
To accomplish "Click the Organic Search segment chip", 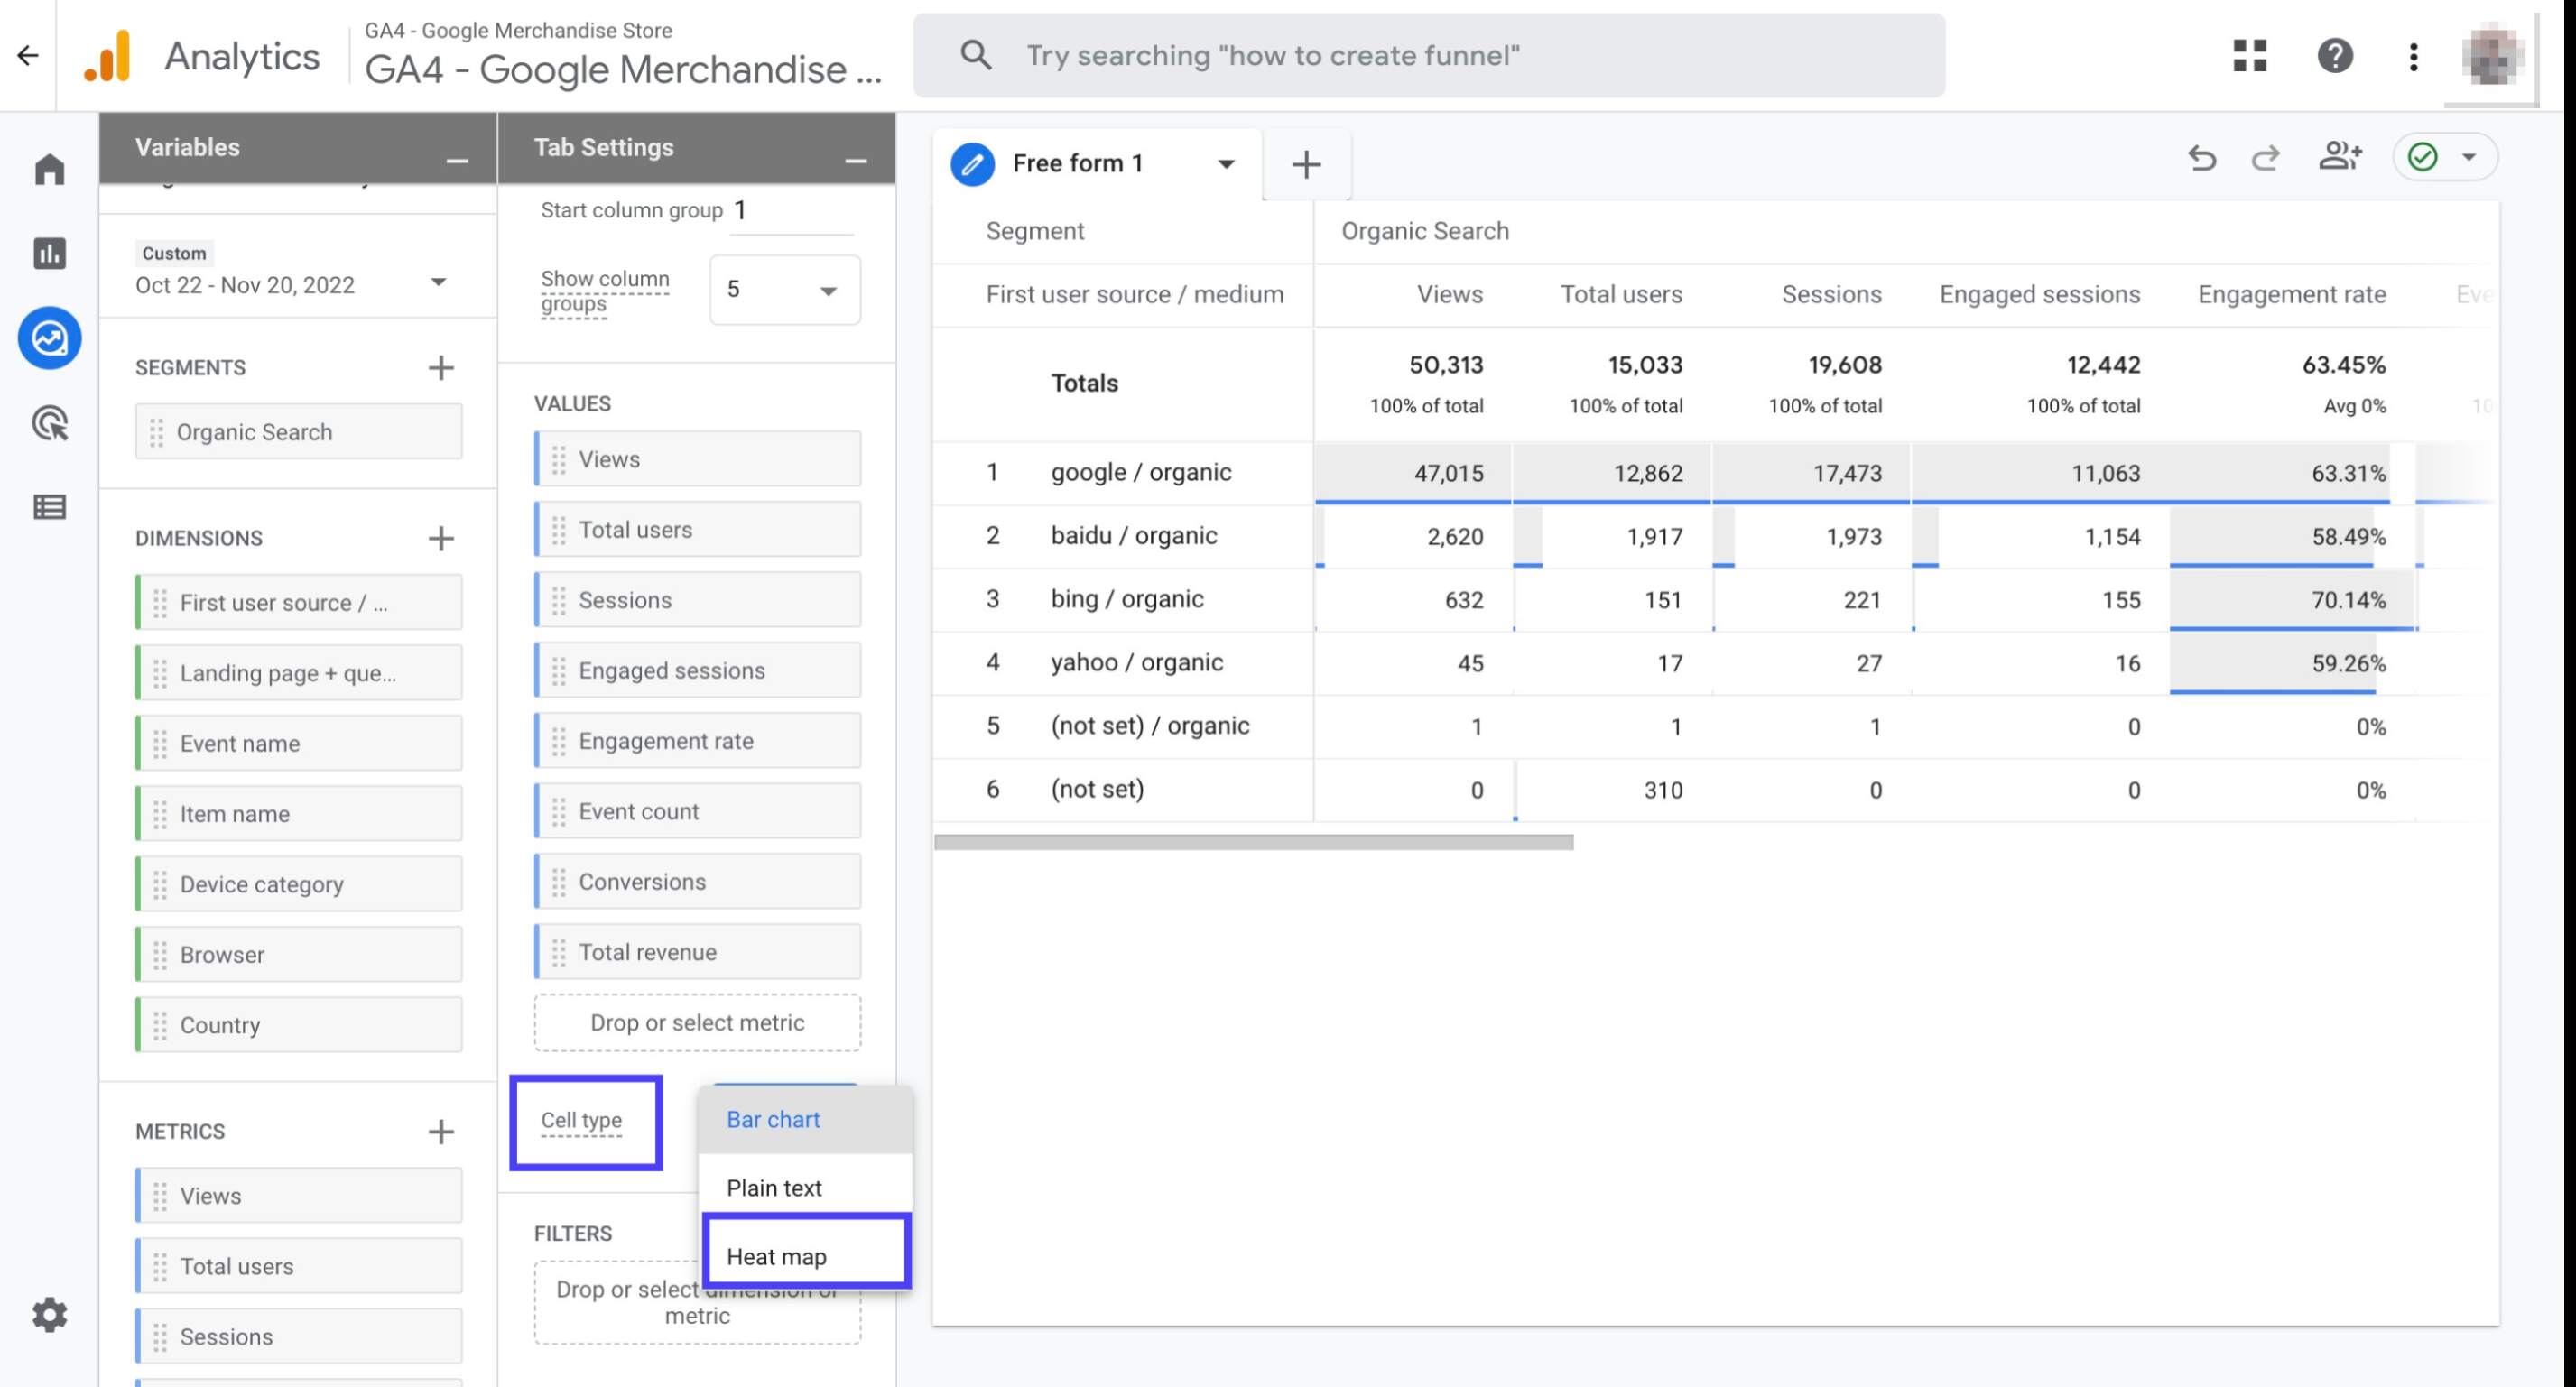I will coord(299,432).
